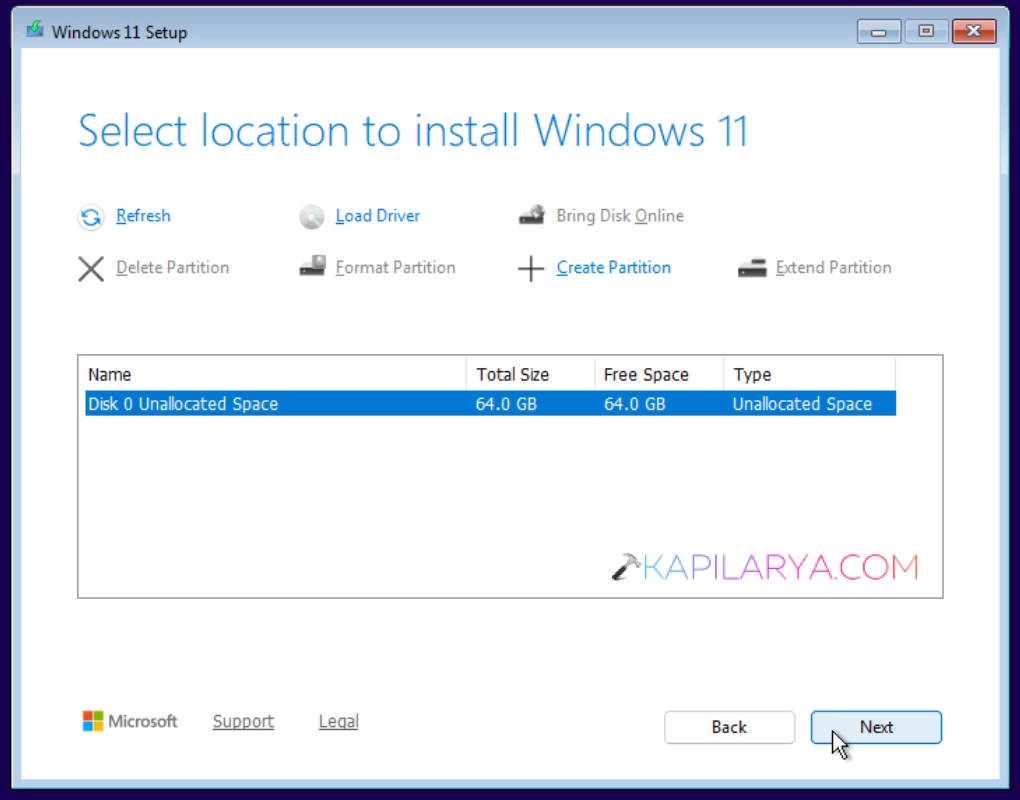Click the Total Size column header
This screenshot has height=800, width=1020.
531,375
